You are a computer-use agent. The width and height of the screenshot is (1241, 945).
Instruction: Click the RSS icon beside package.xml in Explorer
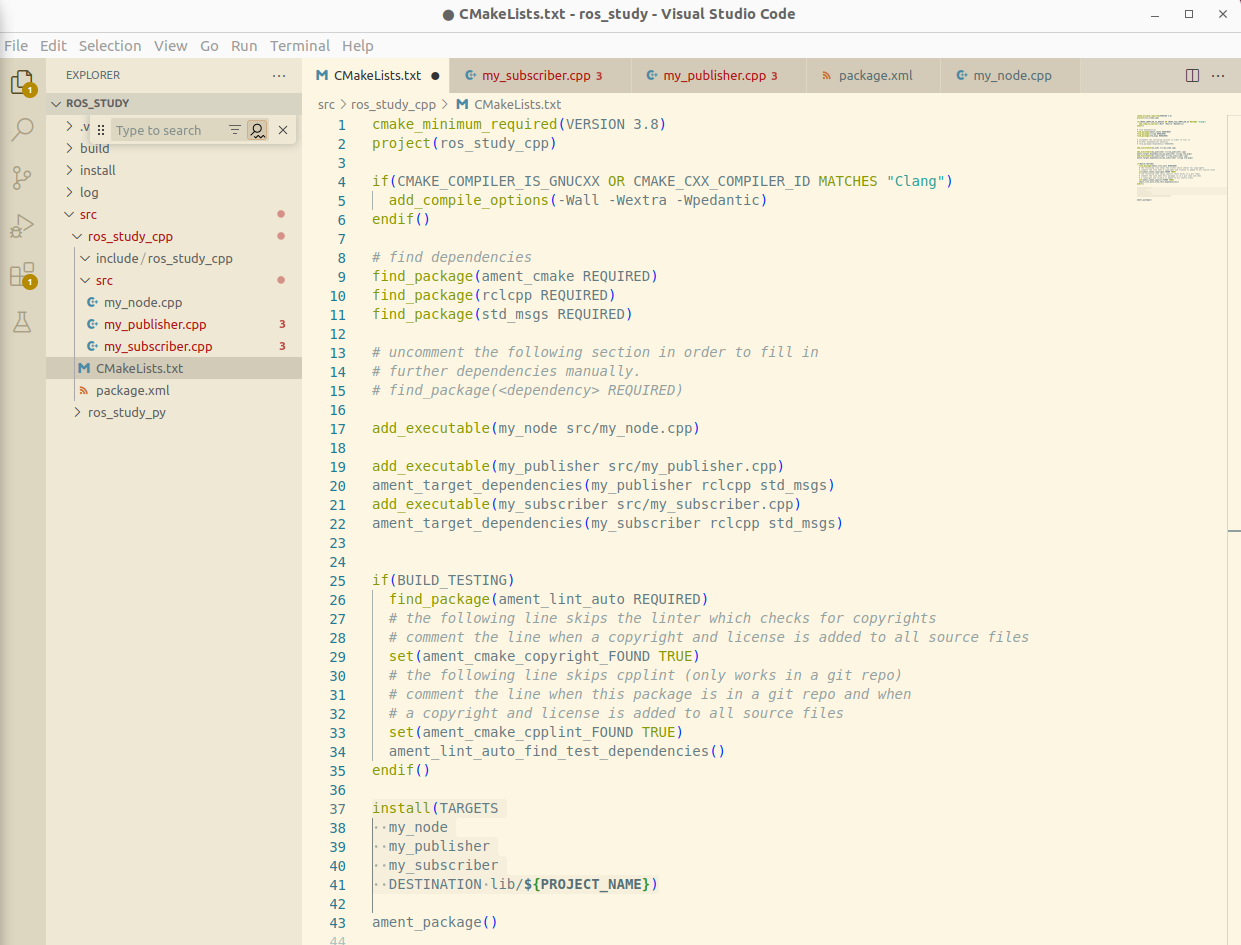85,390
